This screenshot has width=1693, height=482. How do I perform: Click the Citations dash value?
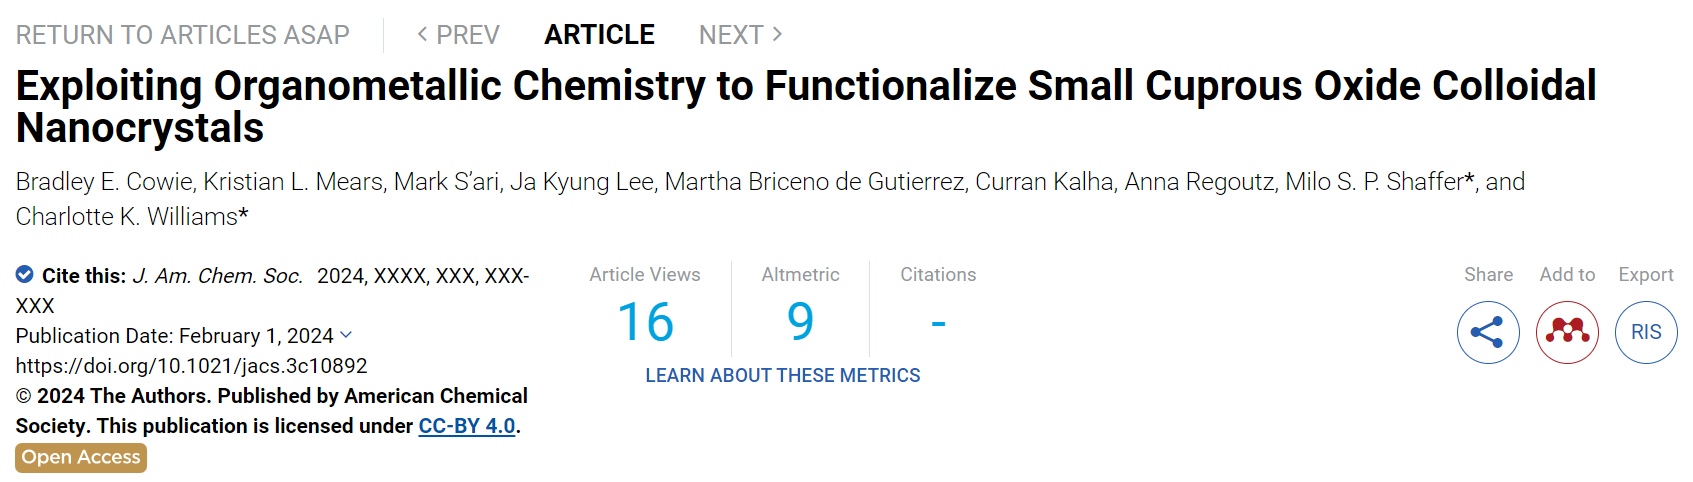(938, 322)
